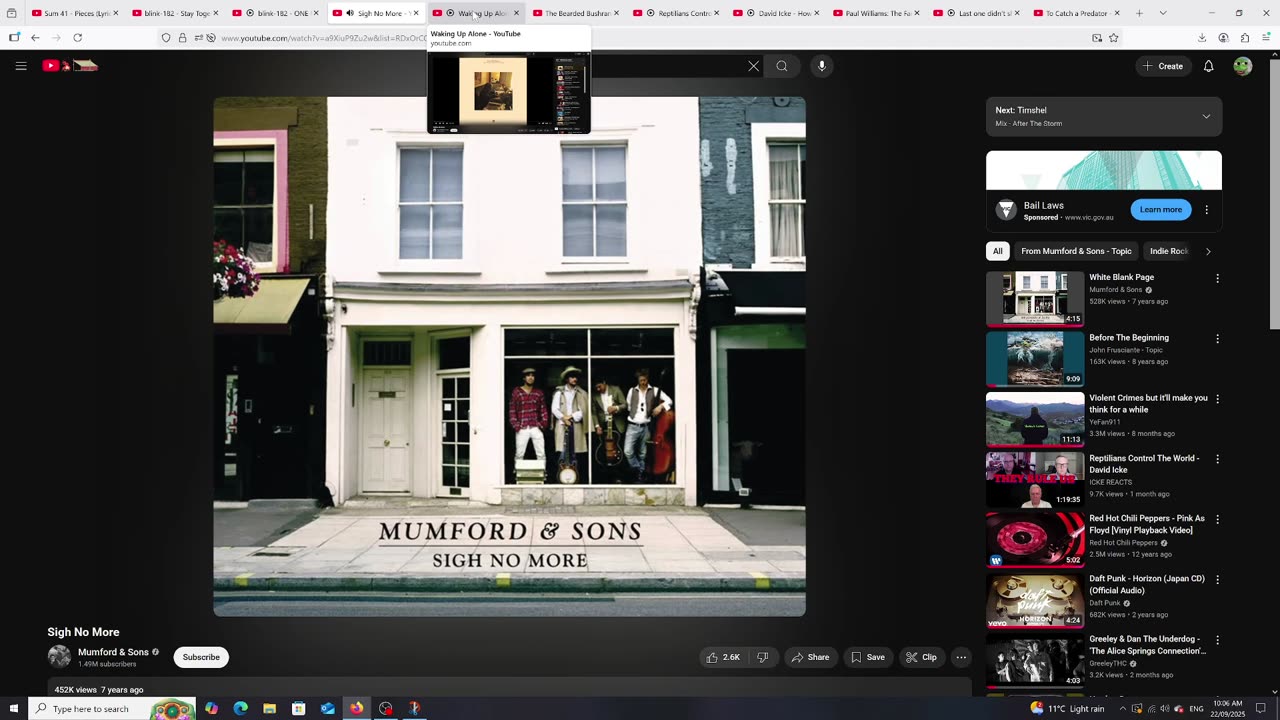1280x720 pixels.
Task: Open Firefox View tab overview
Action: pyautogui.click(x=12, y=13)
